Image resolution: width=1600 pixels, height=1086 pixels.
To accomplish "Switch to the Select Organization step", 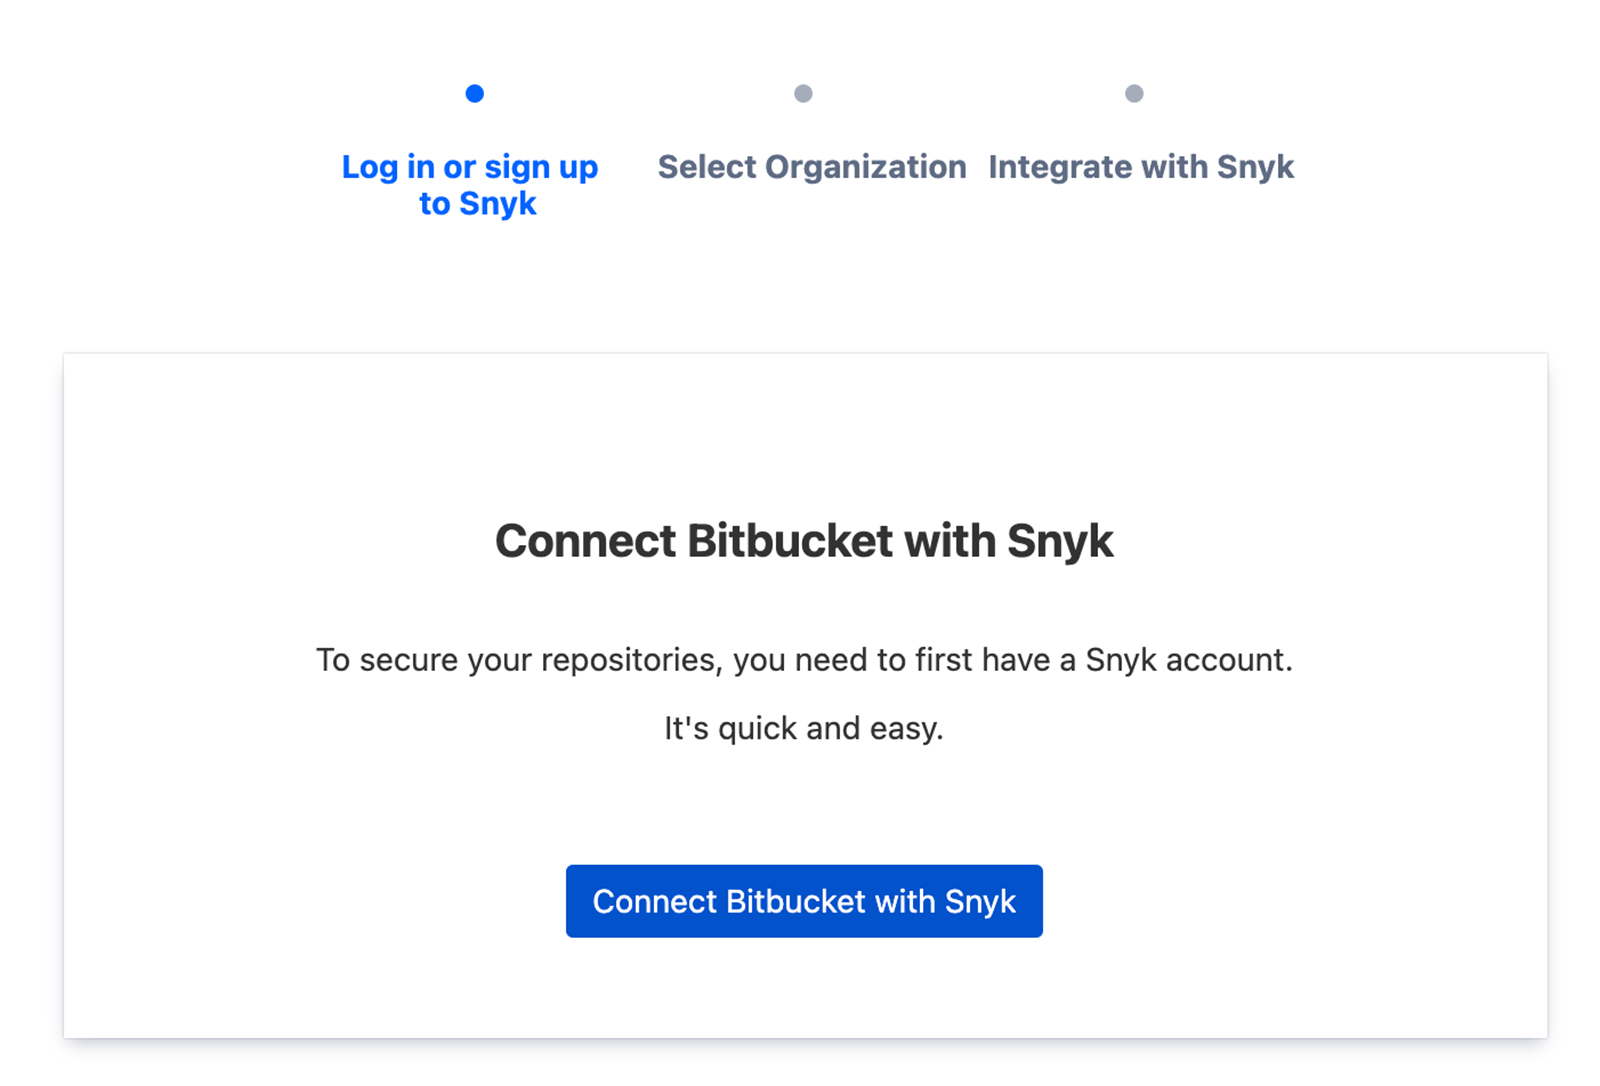I will coord(810,167).
